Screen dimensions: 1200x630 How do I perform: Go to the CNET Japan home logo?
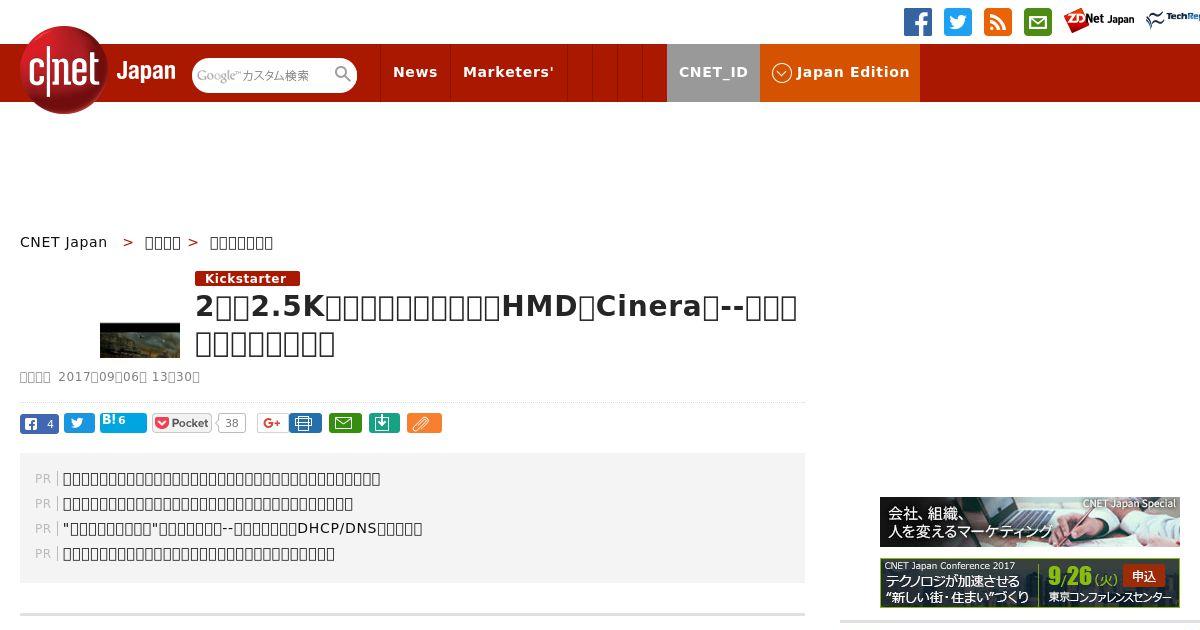[x=97, y=71]
